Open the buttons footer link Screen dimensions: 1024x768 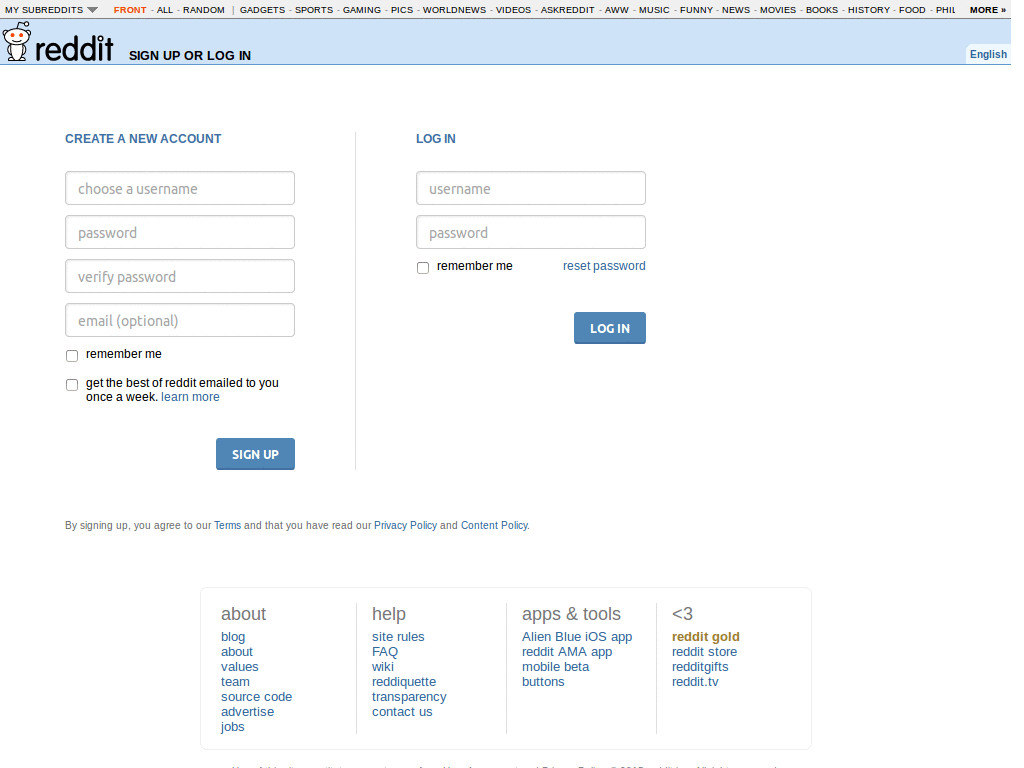coord(543,682)
